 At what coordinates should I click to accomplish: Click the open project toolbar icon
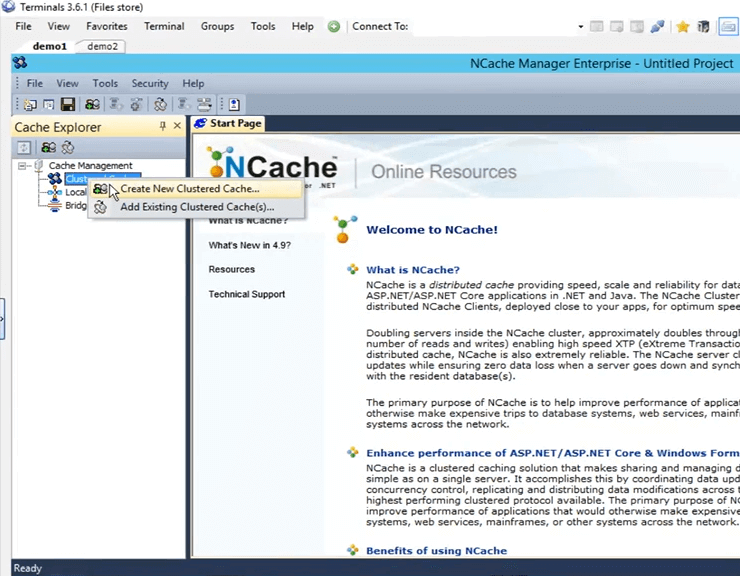(x=49, y=104)
